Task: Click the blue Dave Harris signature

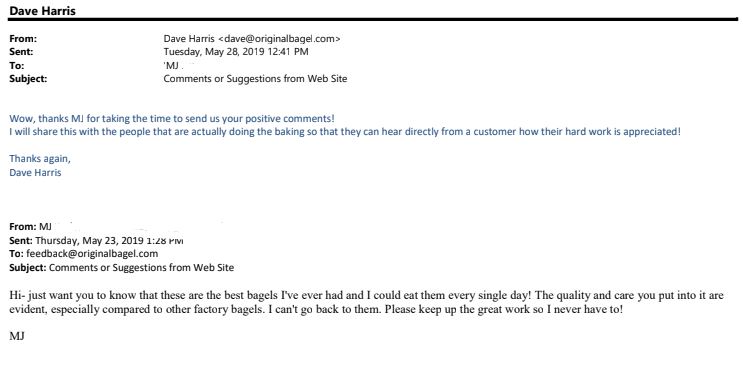Action: click(35, 173)
